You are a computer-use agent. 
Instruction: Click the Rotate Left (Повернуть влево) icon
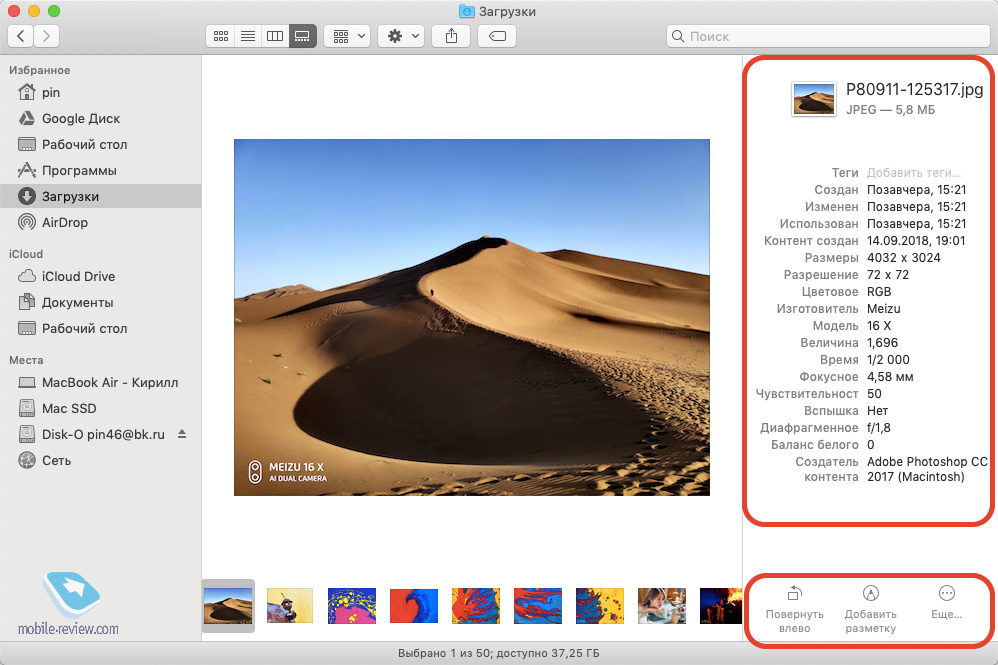pos(795,594)
